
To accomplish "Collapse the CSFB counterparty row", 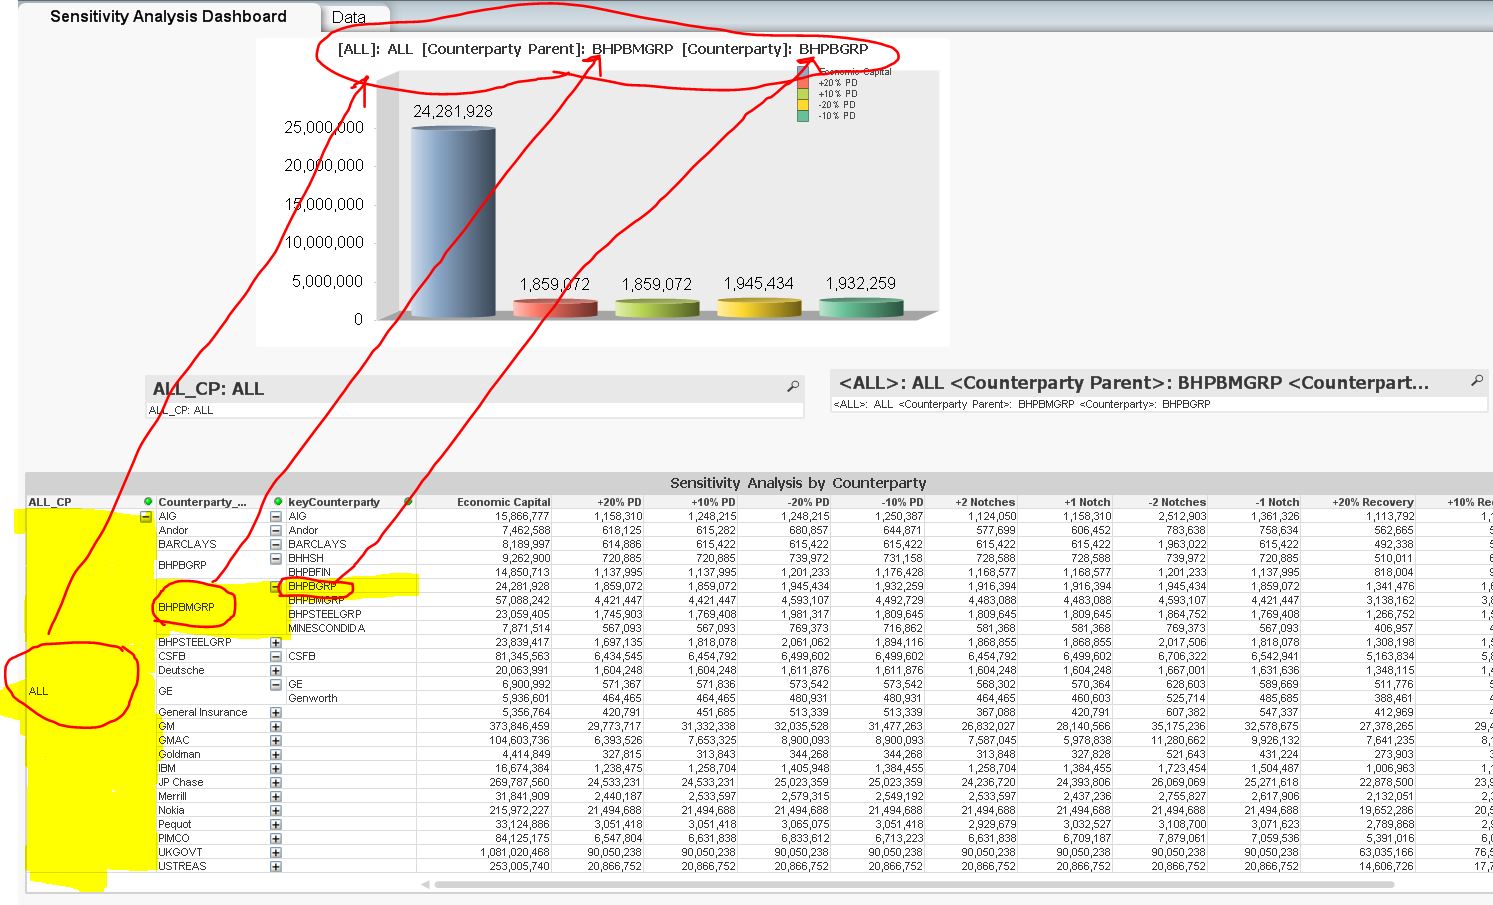I will click(276, 657).
